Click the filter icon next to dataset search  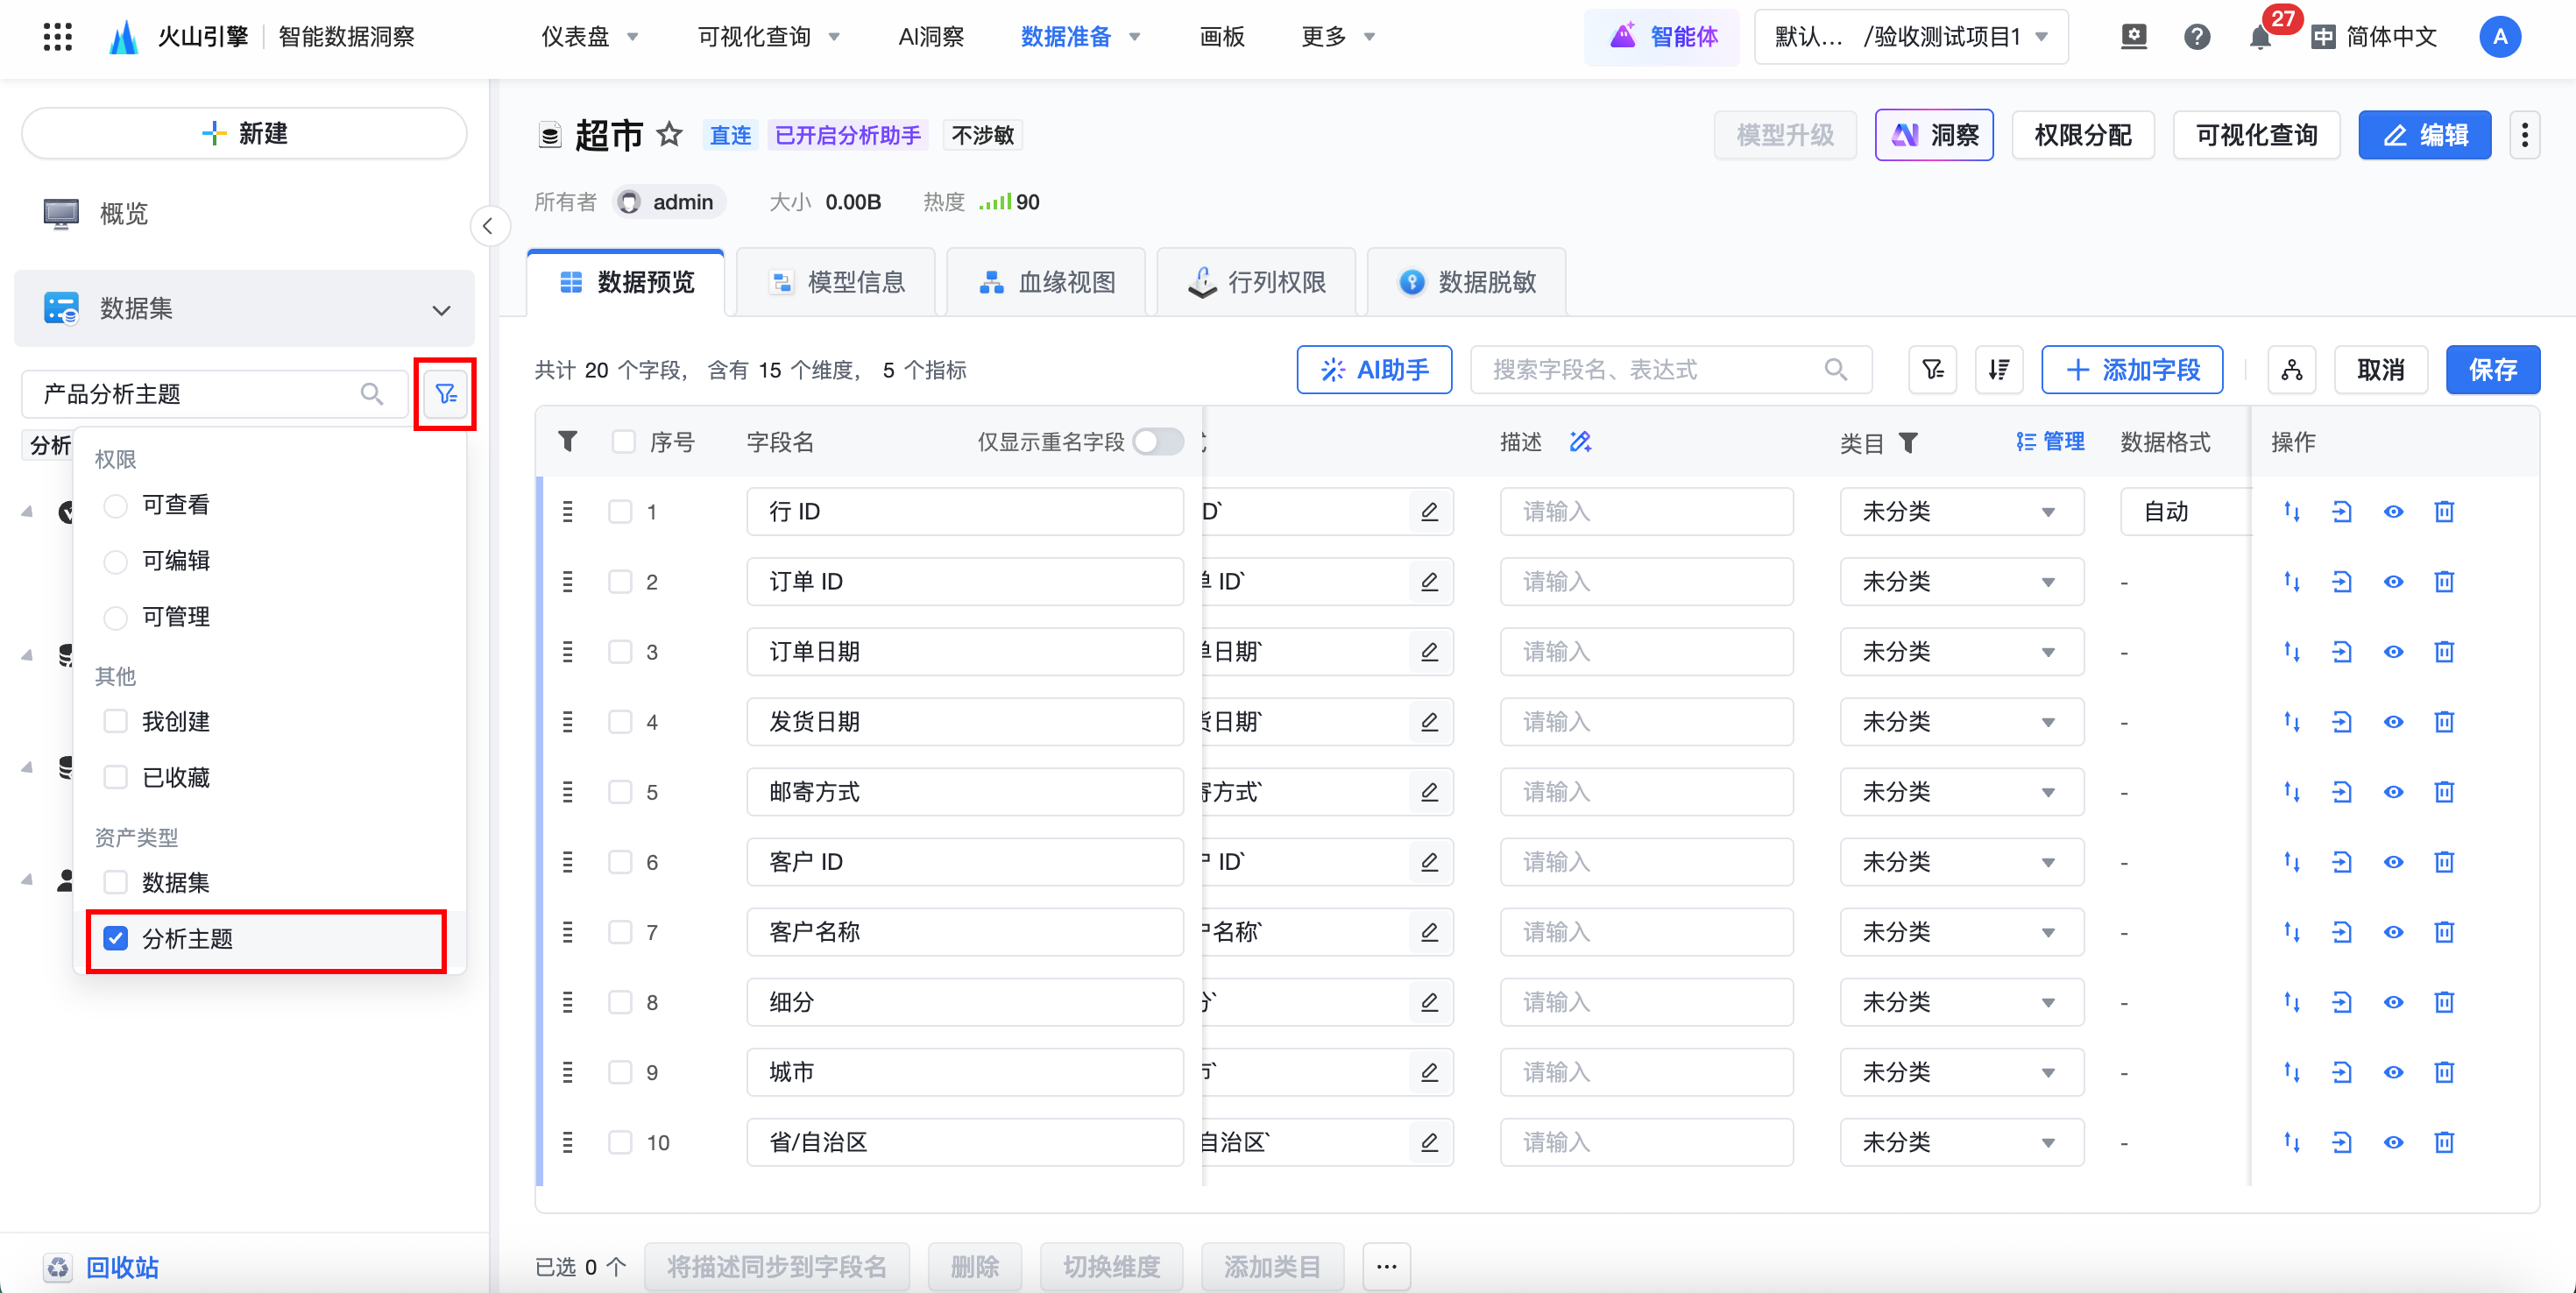tap(445, 394)
